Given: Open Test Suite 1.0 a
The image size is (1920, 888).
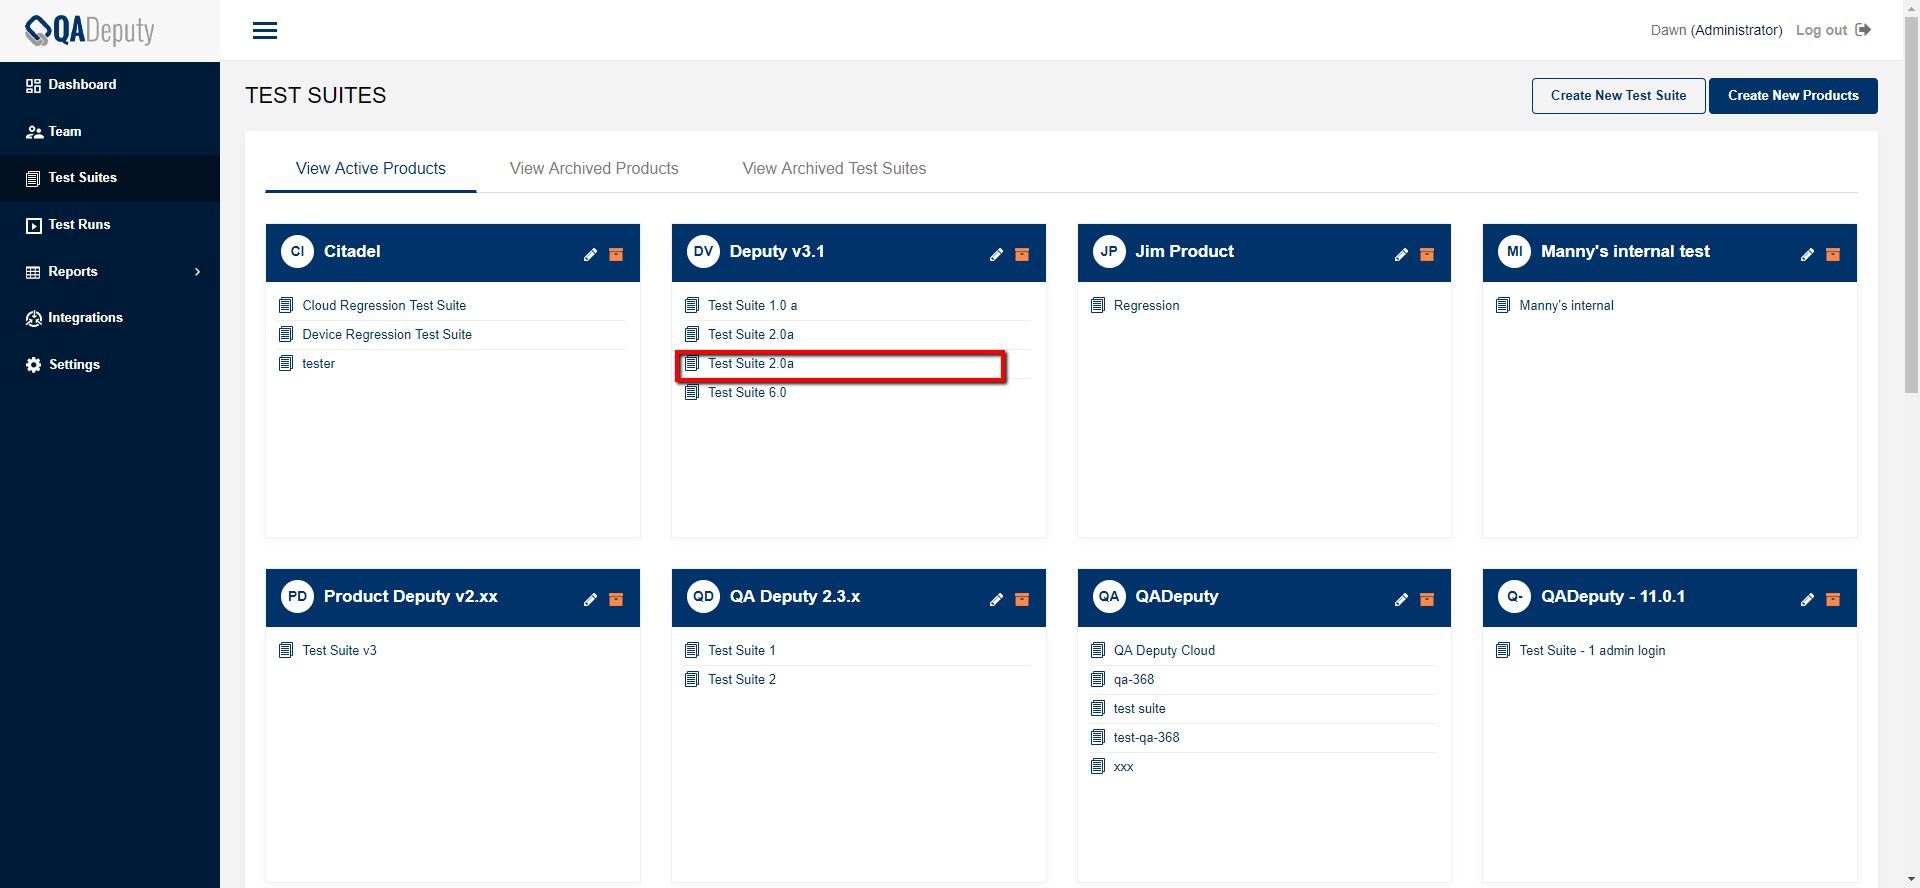Looking at the screenshot, I should (x=752, y=305).
